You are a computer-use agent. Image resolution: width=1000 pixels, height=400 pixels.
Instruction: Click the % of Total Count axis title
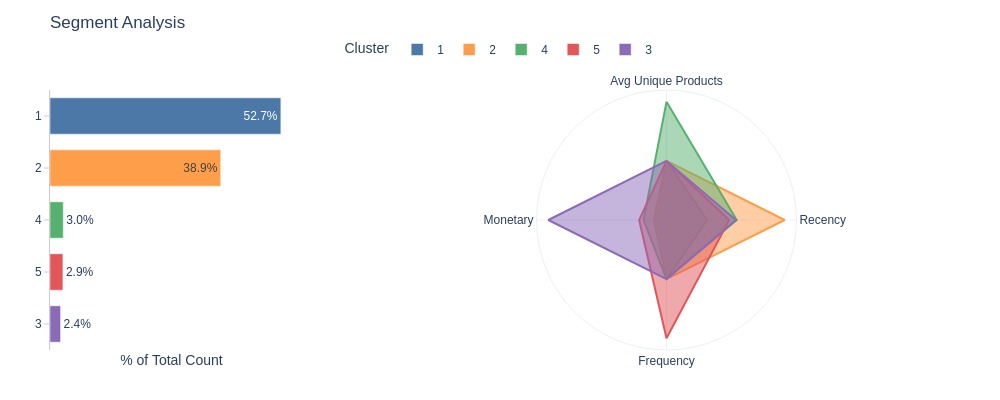point(172,360)
